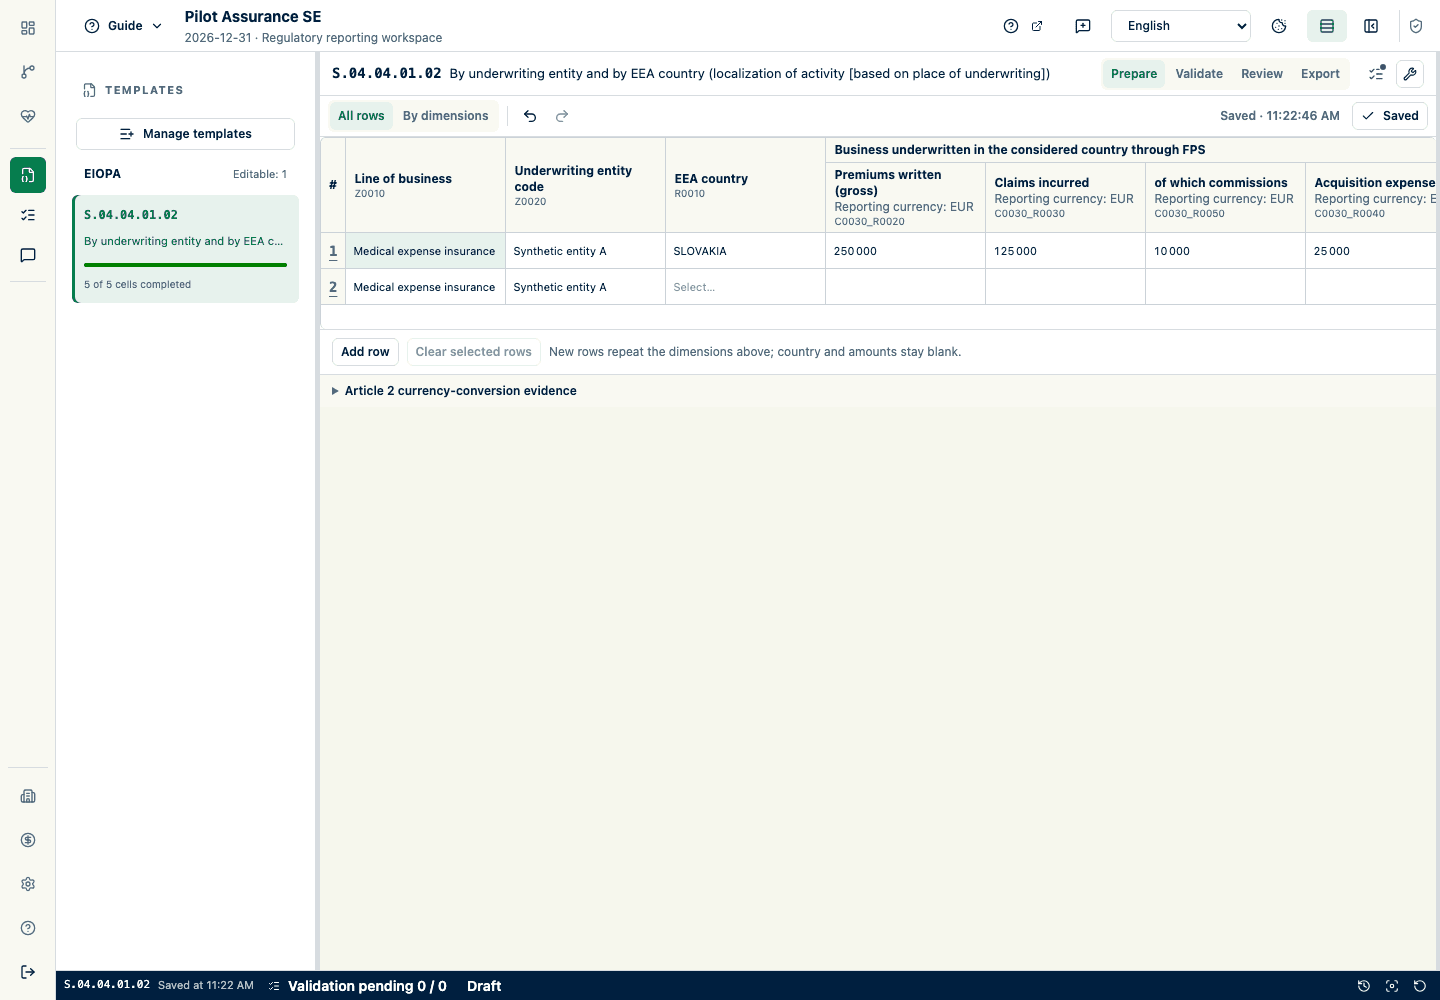Click Validation pending in status bar
This screenshot has width=1440, height=1000.
(357, 986)
